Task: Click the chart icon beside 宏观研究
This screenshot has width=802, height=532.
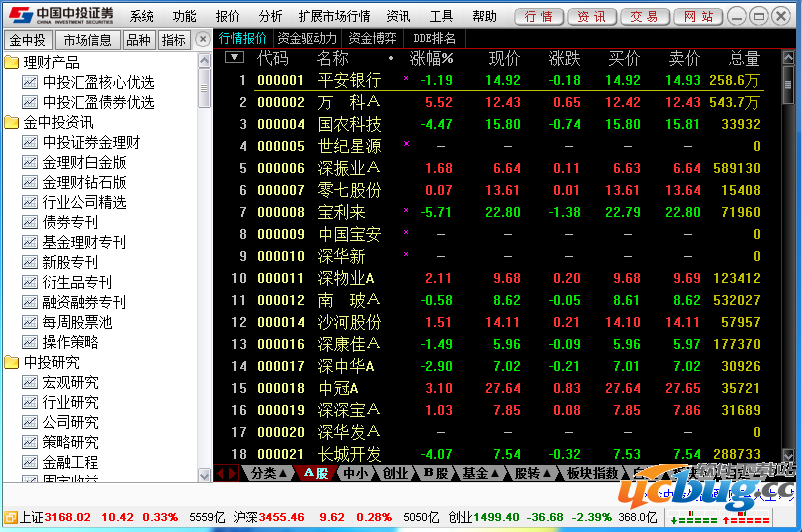Action: (x=30, y=382)
